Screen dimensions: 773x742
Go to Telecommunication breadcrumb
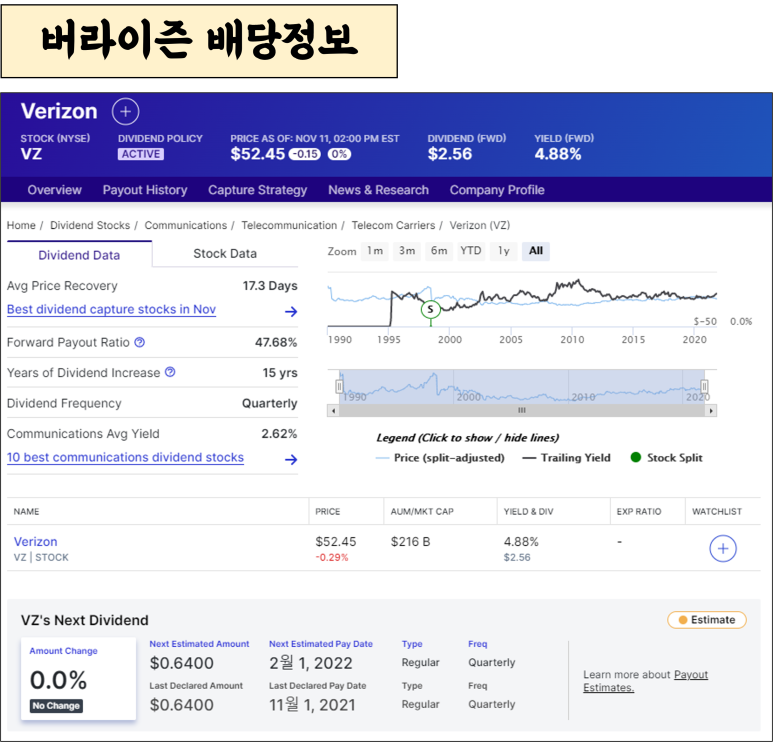coord(289,225)
